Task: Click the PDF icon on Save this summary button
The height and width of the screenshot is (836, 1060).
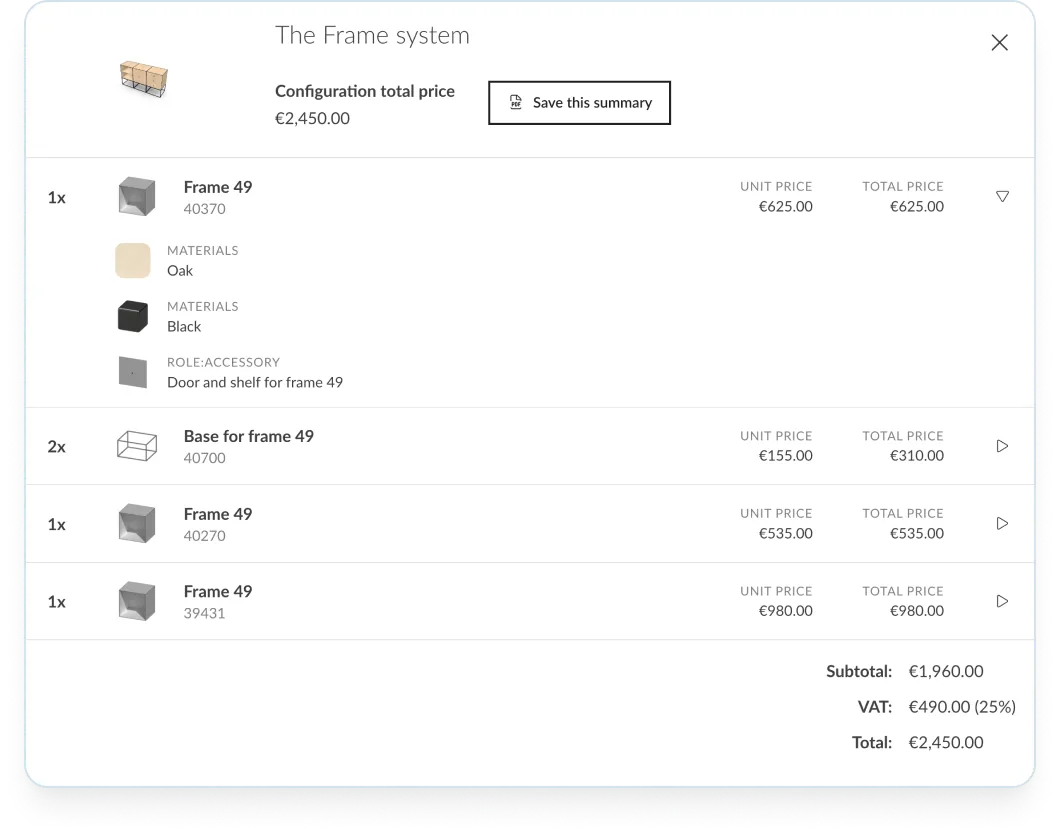Action: (x=515, y=102)
